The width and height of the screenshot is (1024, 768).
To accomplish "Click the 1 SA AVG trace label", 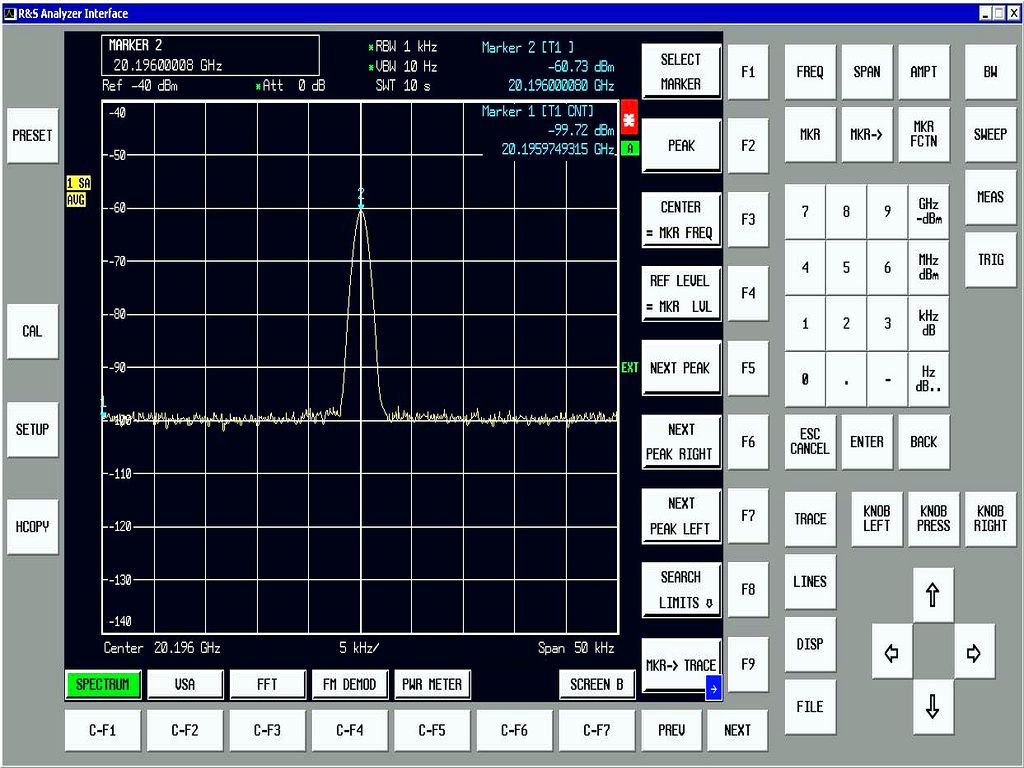I will point(77,191).
